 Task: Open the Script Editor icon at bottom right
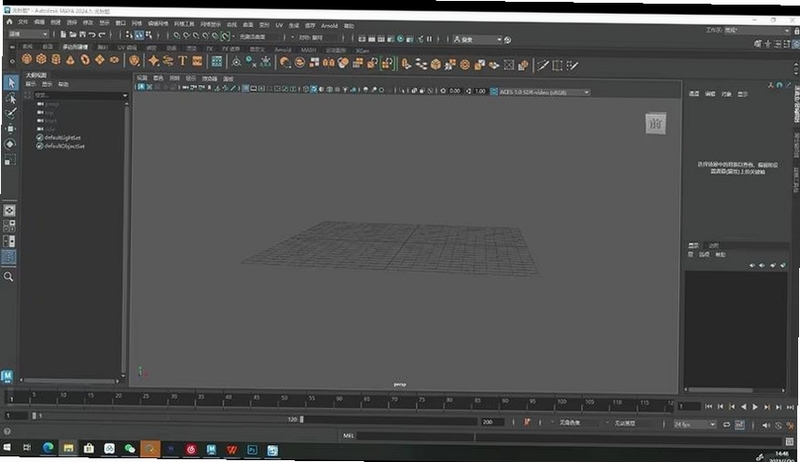pyautogui.click(x=790, y=441)
